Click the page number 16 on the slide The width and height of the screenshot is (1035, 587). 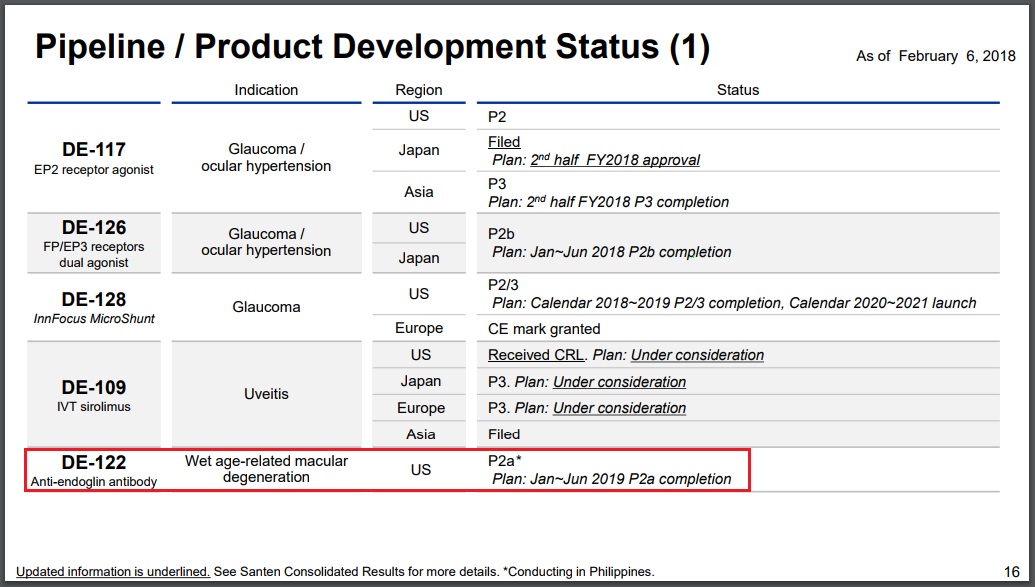pos(1010,572)
